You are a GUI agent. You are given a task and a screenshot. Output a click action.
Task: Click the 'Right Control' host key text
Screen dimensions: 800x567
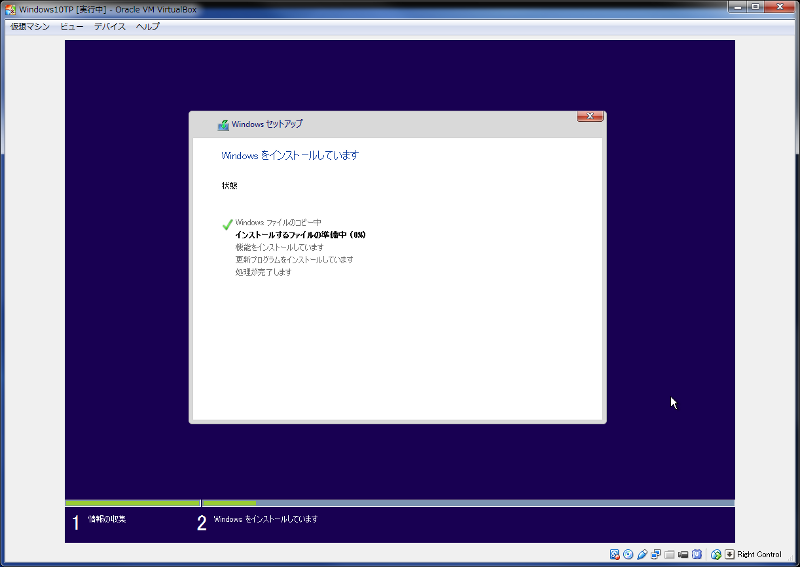(759, 554)
